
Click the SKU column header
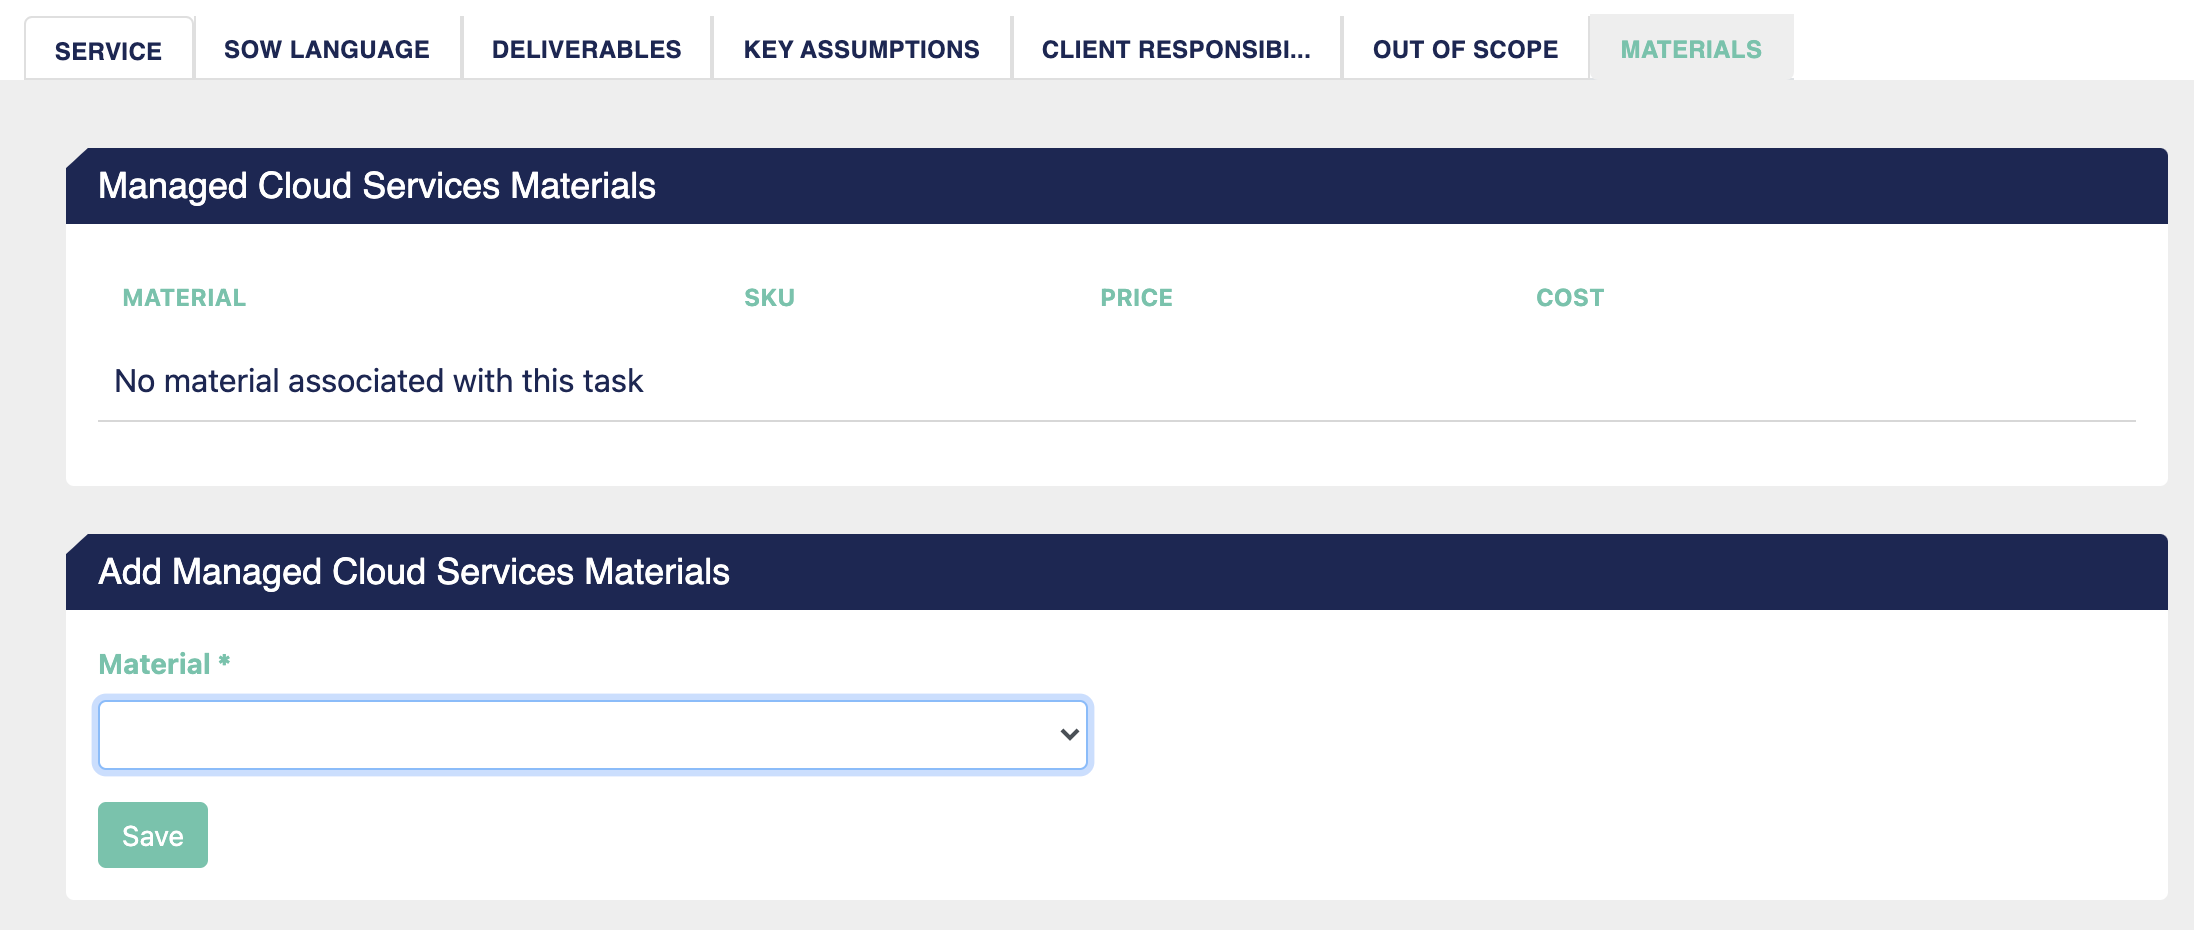(x=769, y=298)
